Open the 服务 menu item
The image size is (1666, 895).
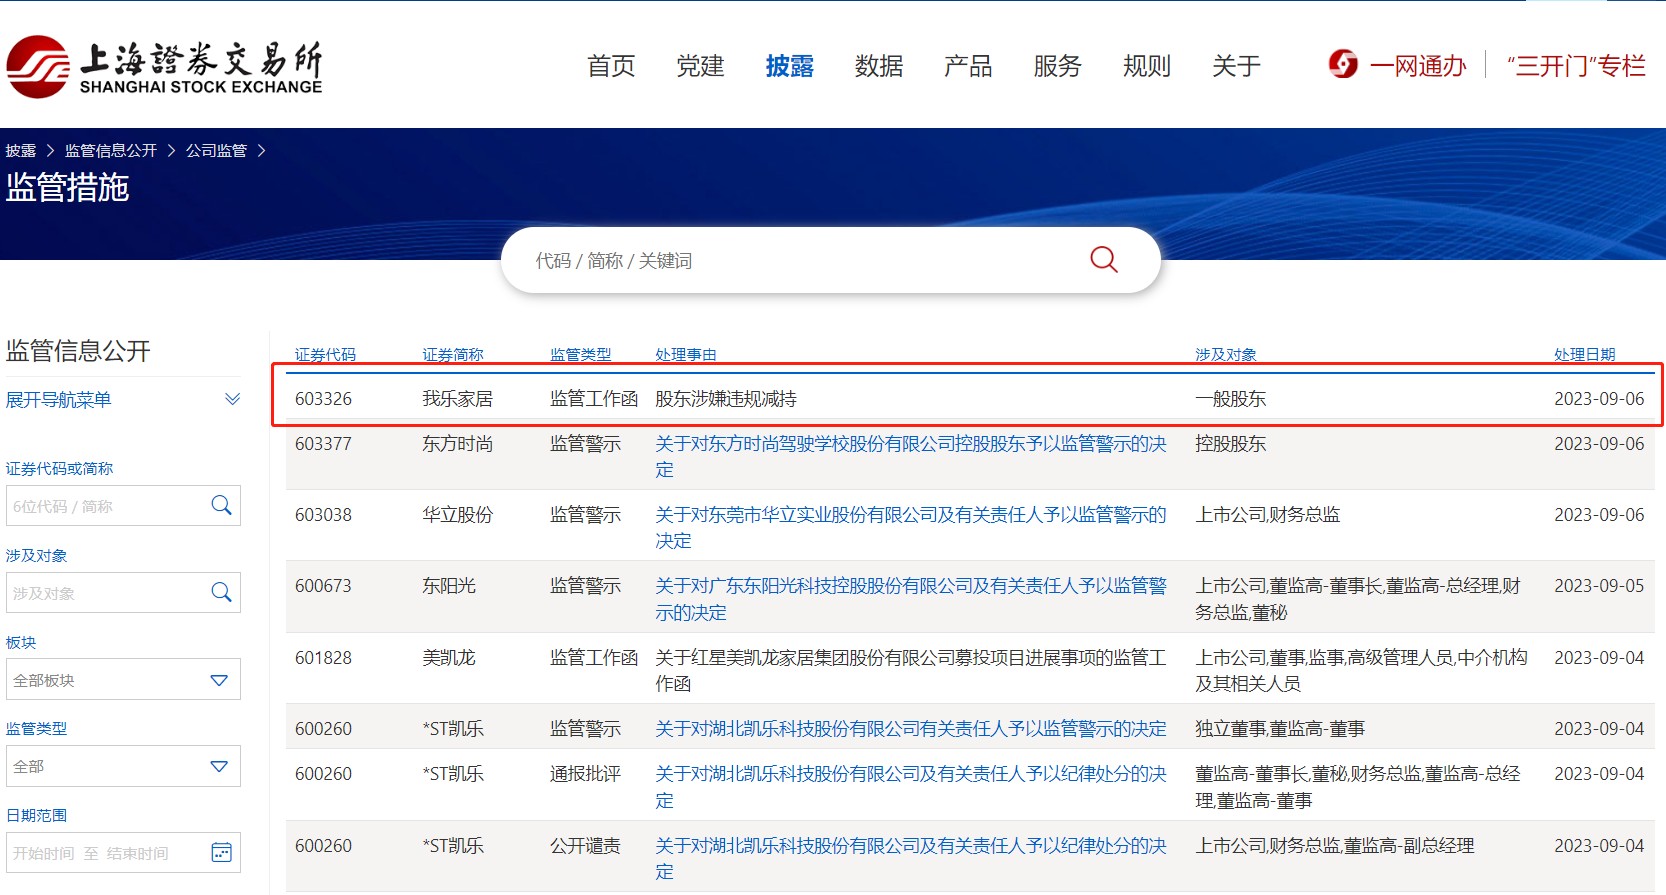tap(1058, 66)
